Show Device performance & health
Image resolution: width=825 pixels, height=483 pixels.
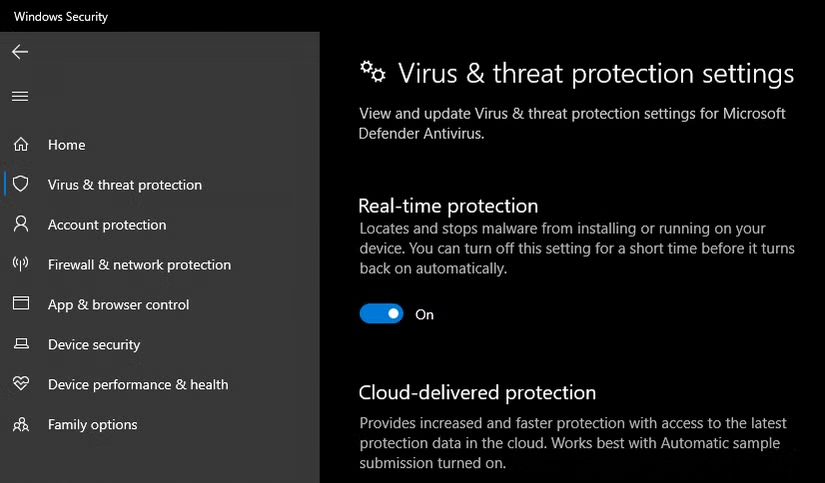coord(138,385)
